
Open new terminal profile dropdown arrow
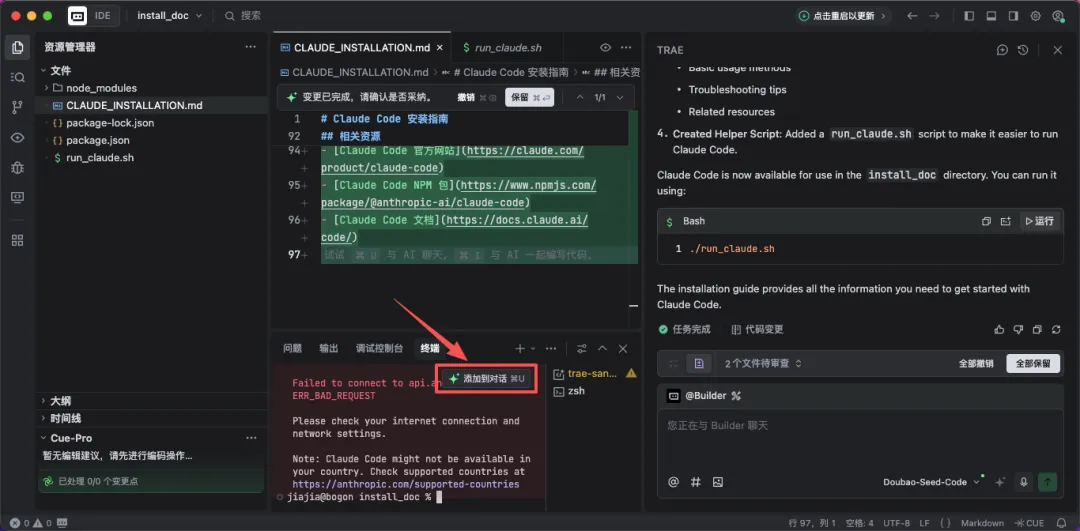533,348
